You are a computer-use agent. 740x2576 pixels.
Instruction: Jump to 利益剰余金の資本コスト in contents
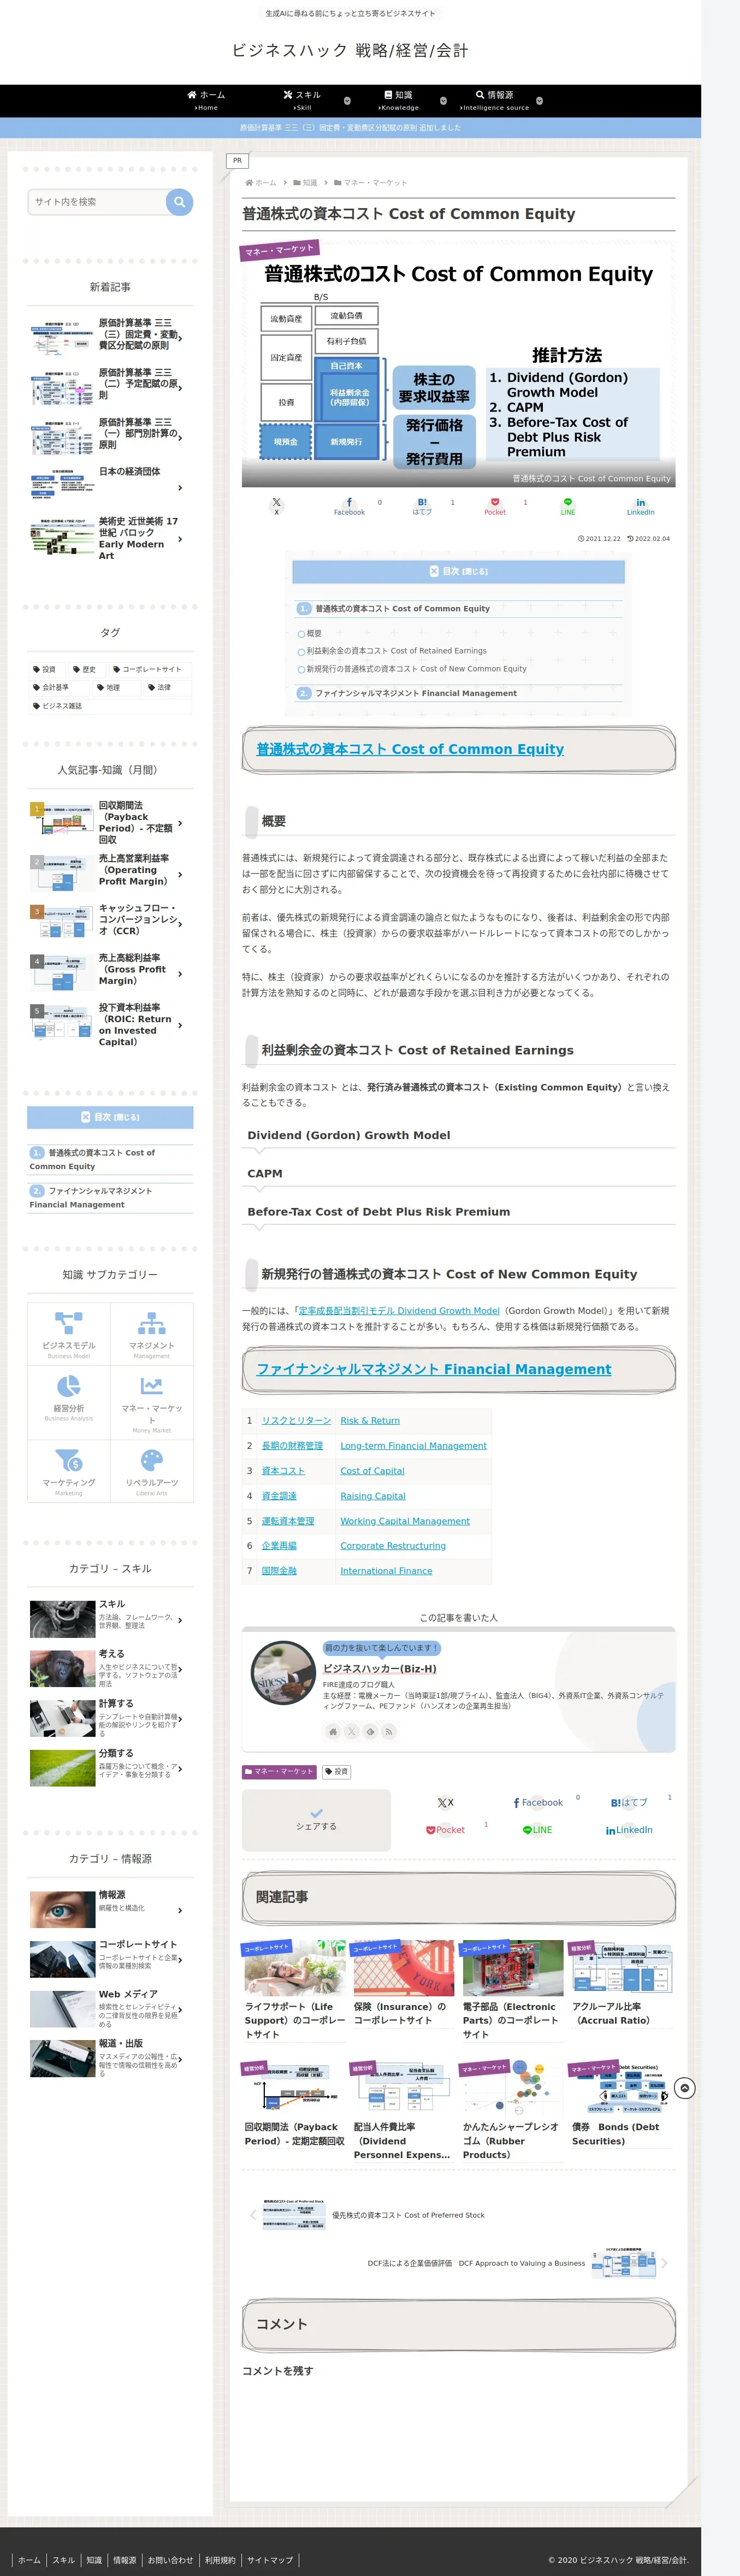click(396, 650)
